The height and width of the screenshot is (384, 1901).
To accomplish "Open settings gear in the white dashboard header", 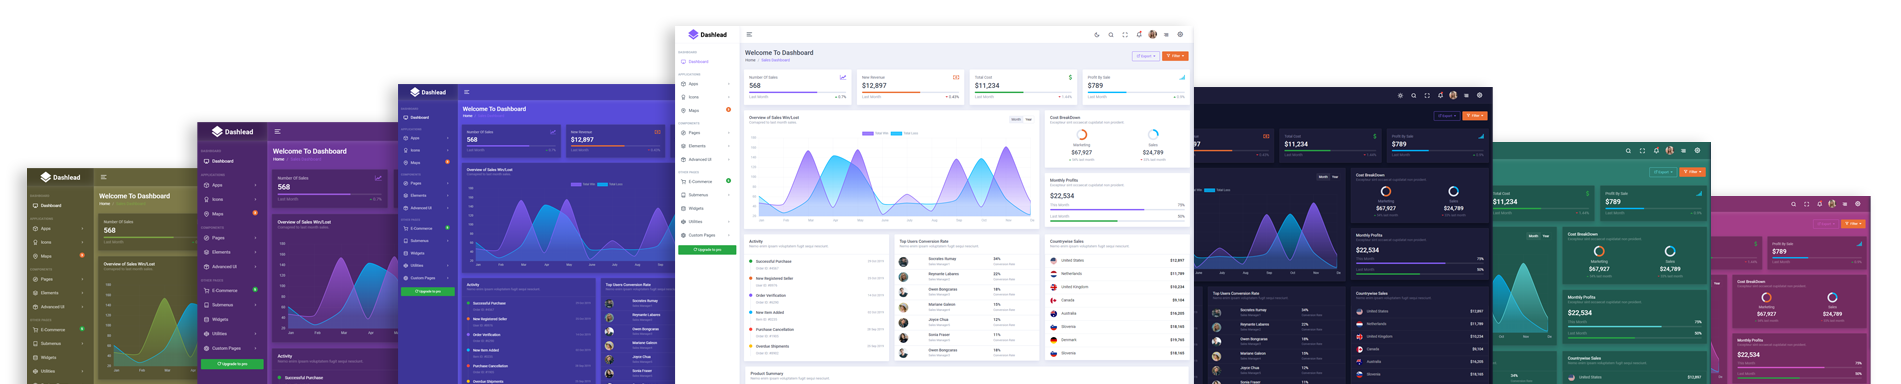I will click(x=1180, y=34).
